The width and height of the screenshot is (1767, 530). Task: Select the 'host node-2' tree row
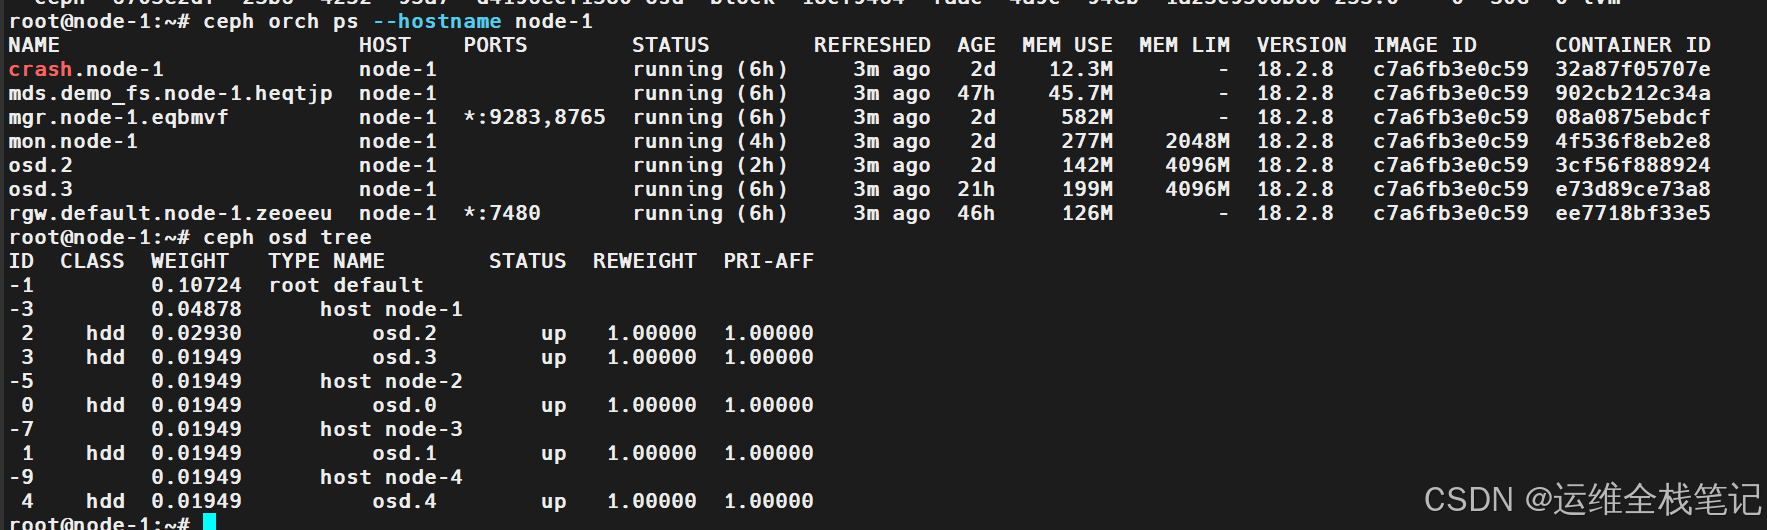tap(391, 381)
